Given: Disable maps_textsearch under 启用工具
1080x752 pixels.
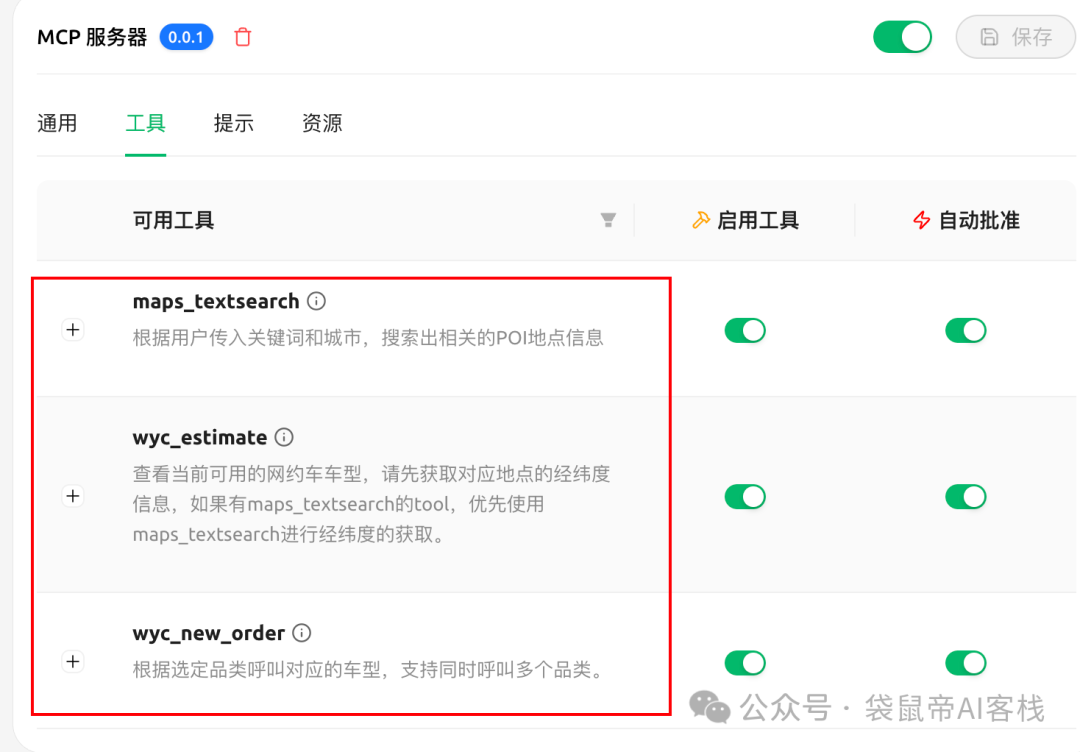Looking at the screenshot, I should coord(745,331).
